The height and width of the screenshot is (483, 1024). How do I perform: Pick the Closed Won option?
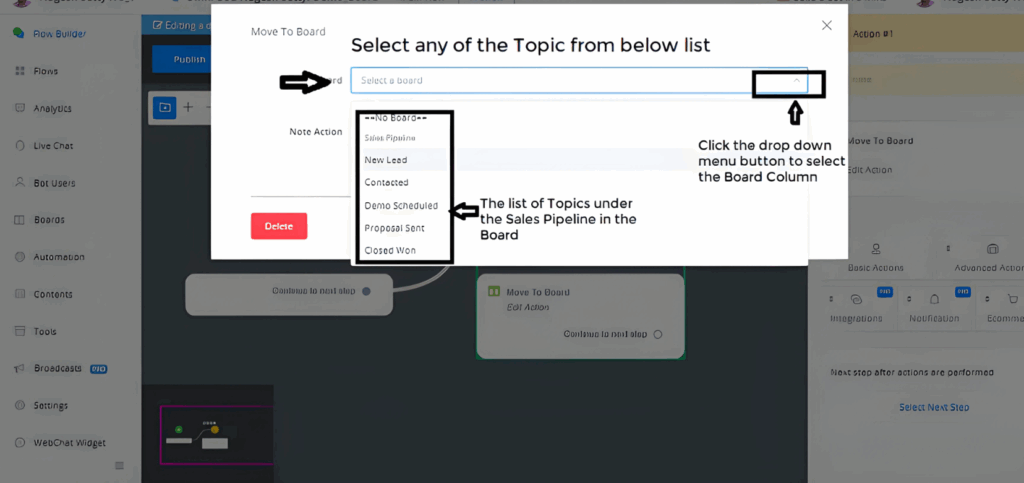[390, 250]
